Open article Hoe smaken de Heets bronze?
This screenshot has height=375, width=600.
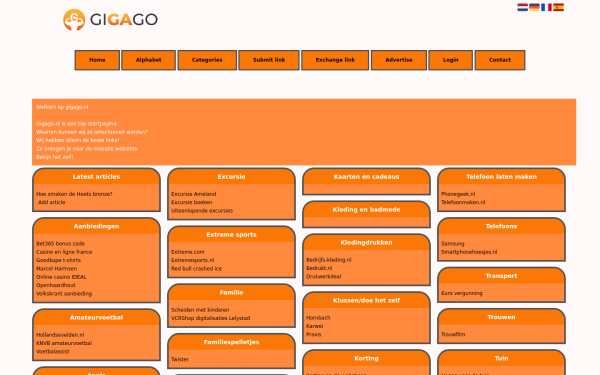74,194
